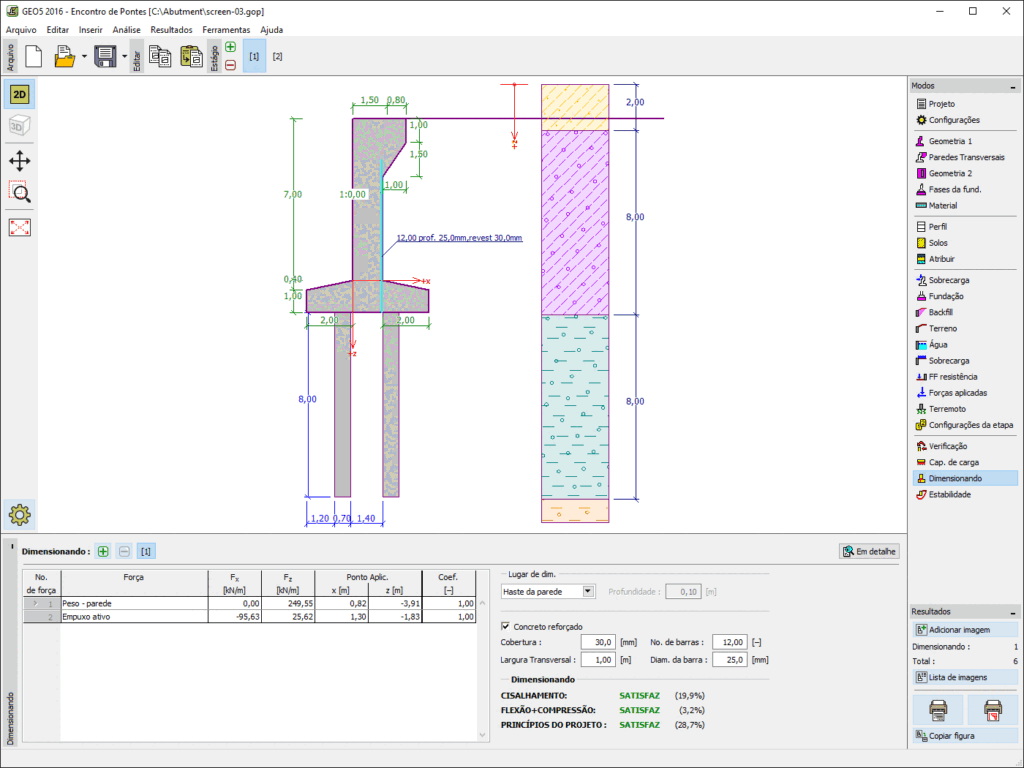The width and height of the screenshot is (1024, 768).
Task: Collapse the Resultados panel
Action: coord(1013,613)
